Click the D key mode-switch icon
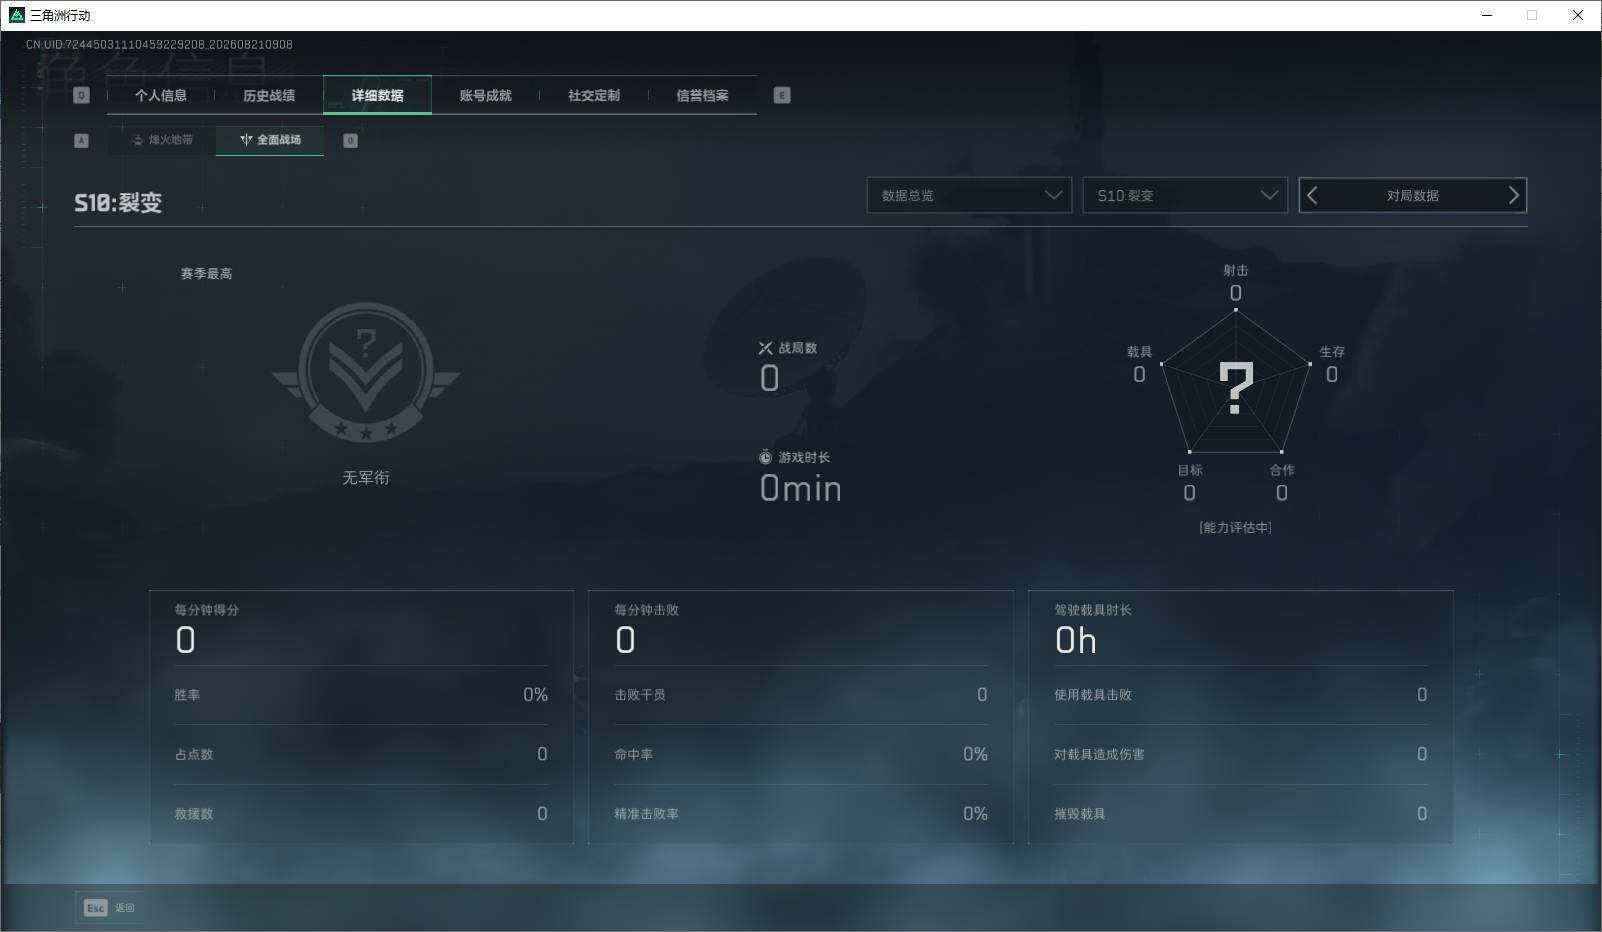Viewport: 1602px width, 932px height. [350, 141]
